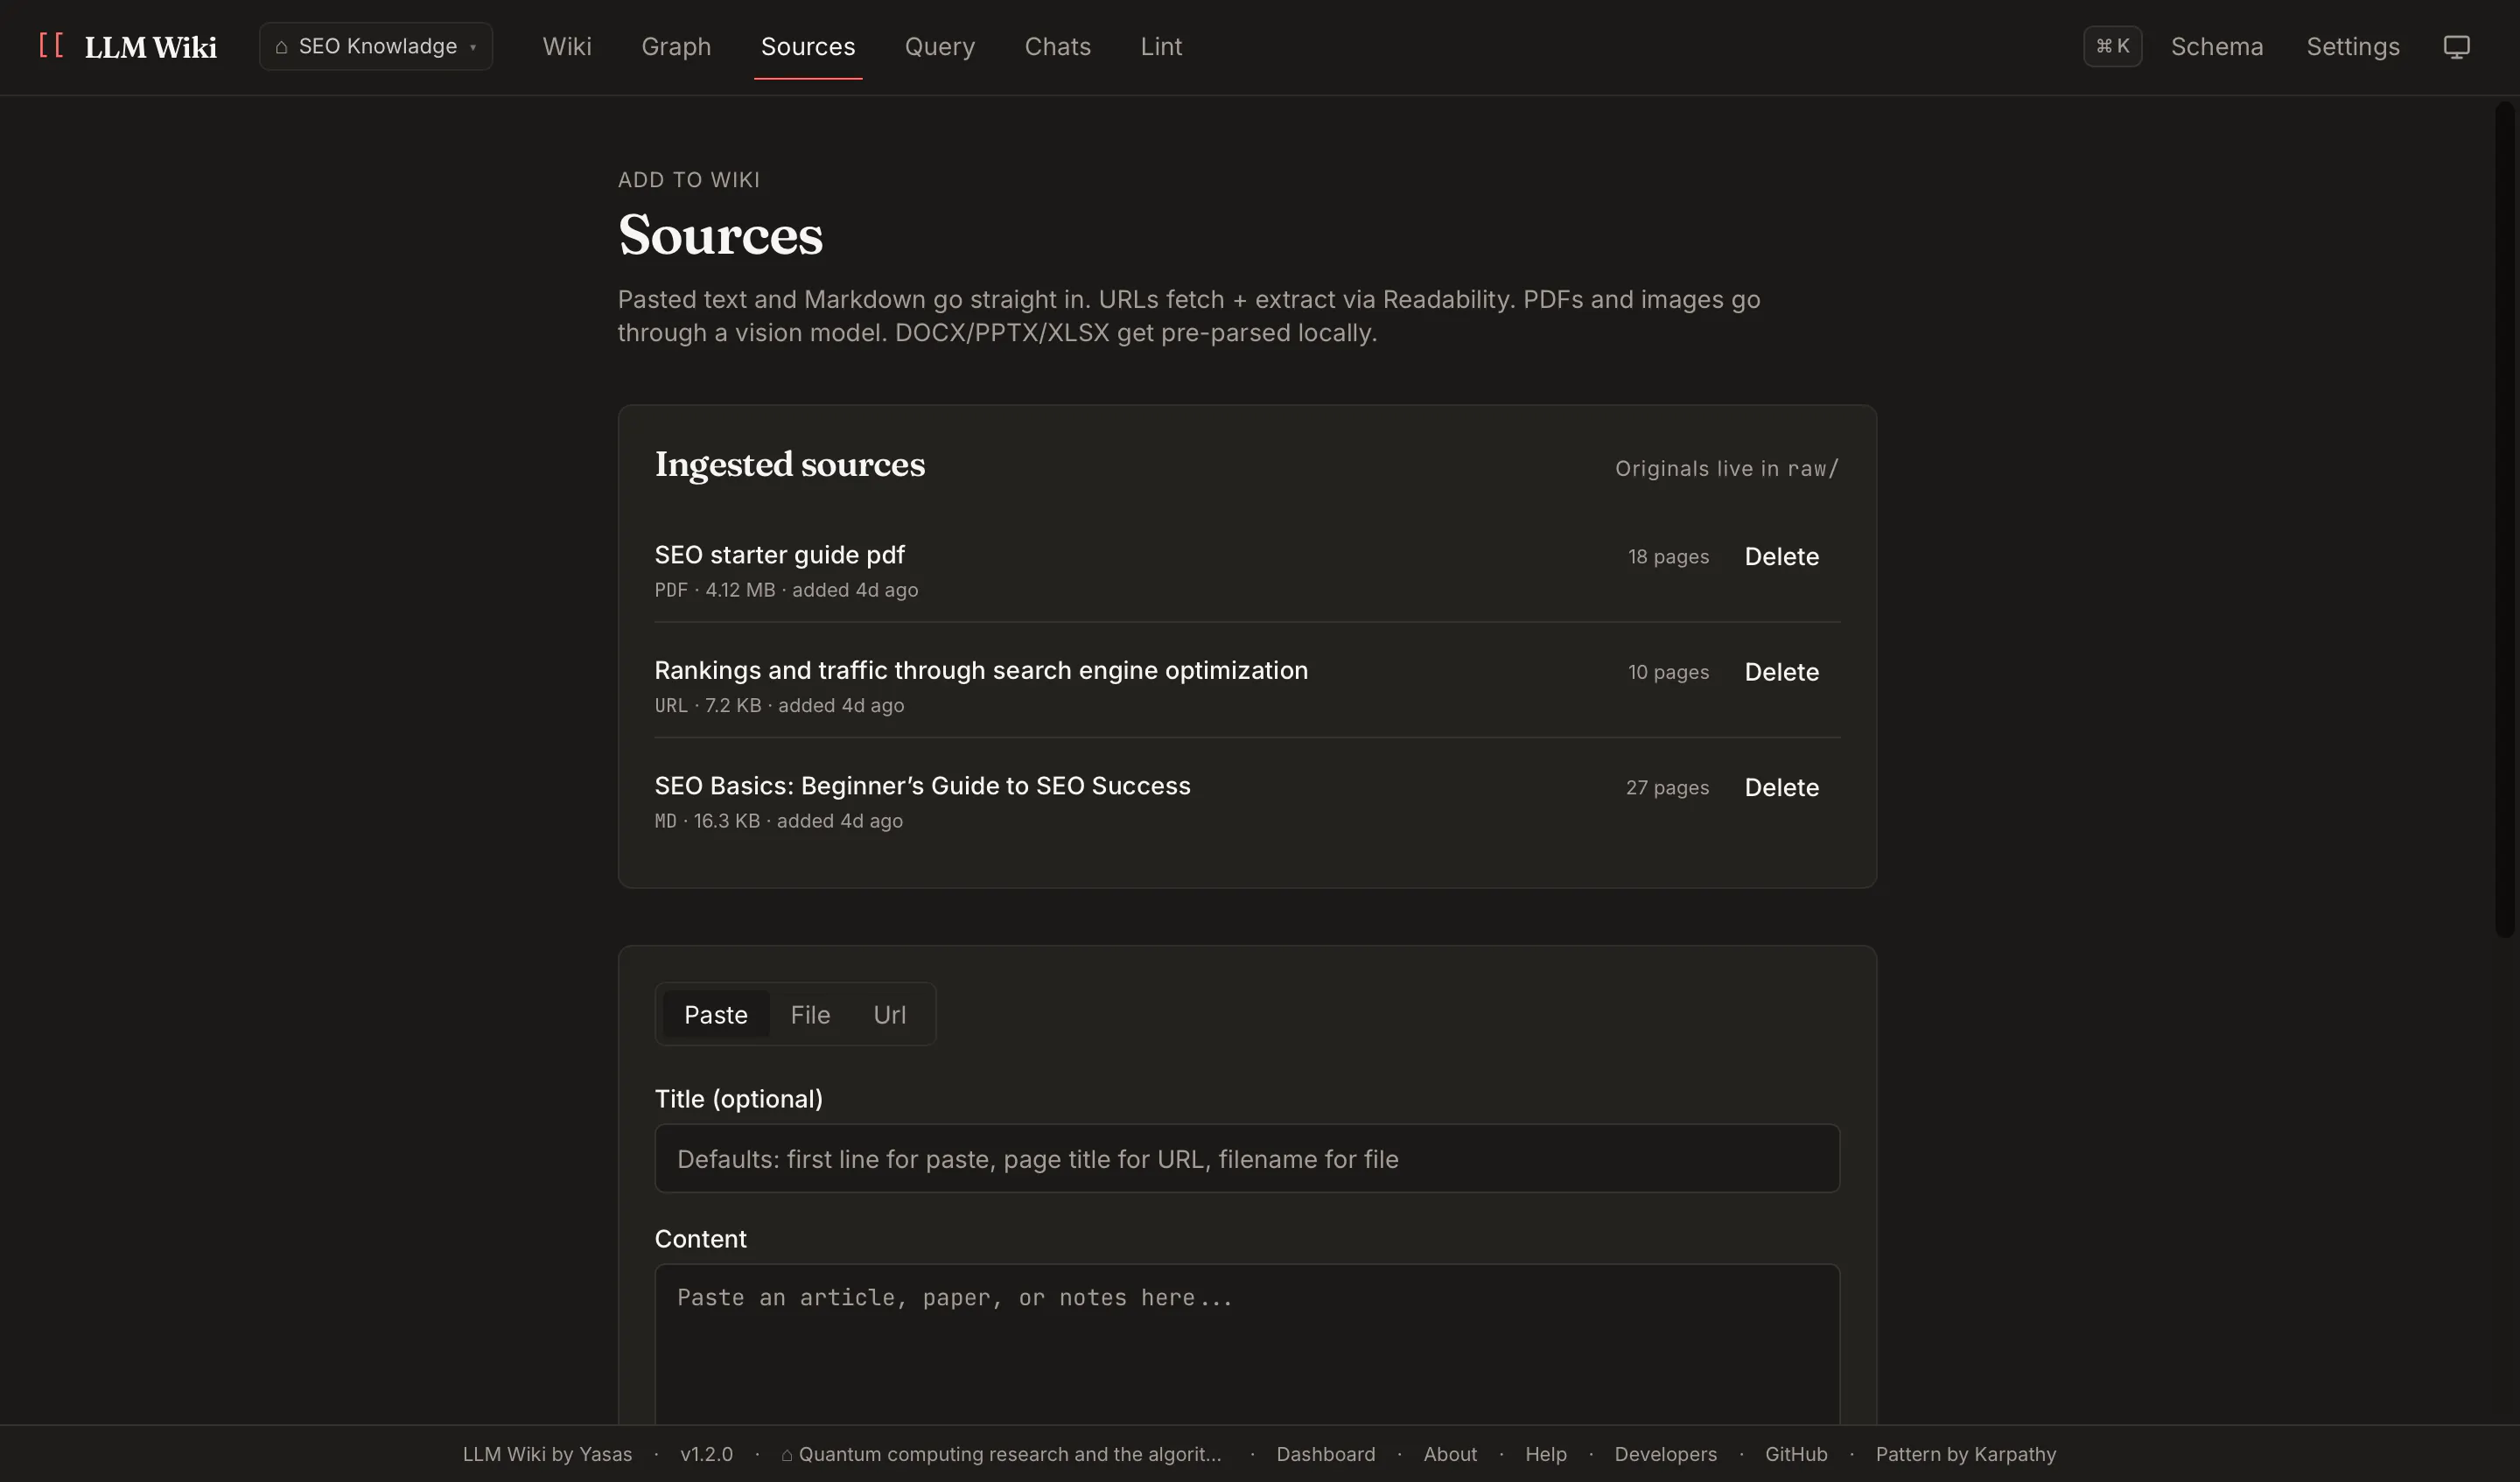
Task: Open the Lint tab
Action: click(x=1161, y=46)
